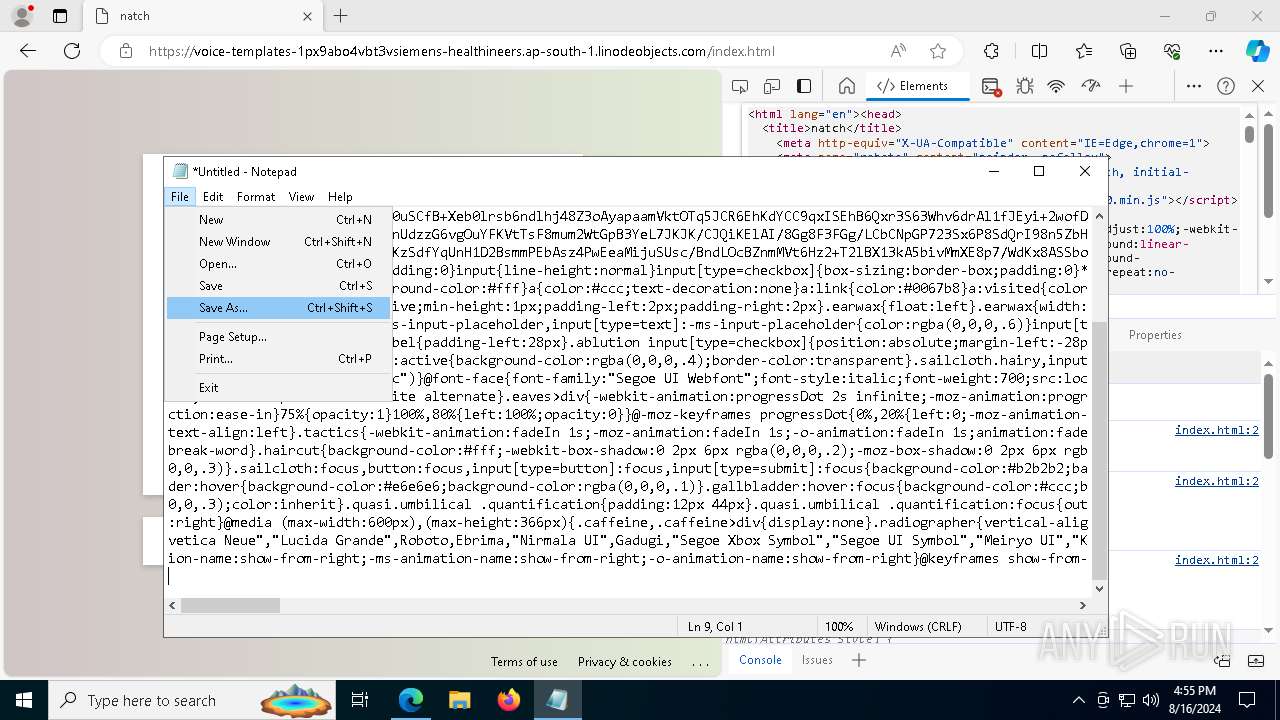Open the DevTools customize ellipsis menu

pos(1194,86)
